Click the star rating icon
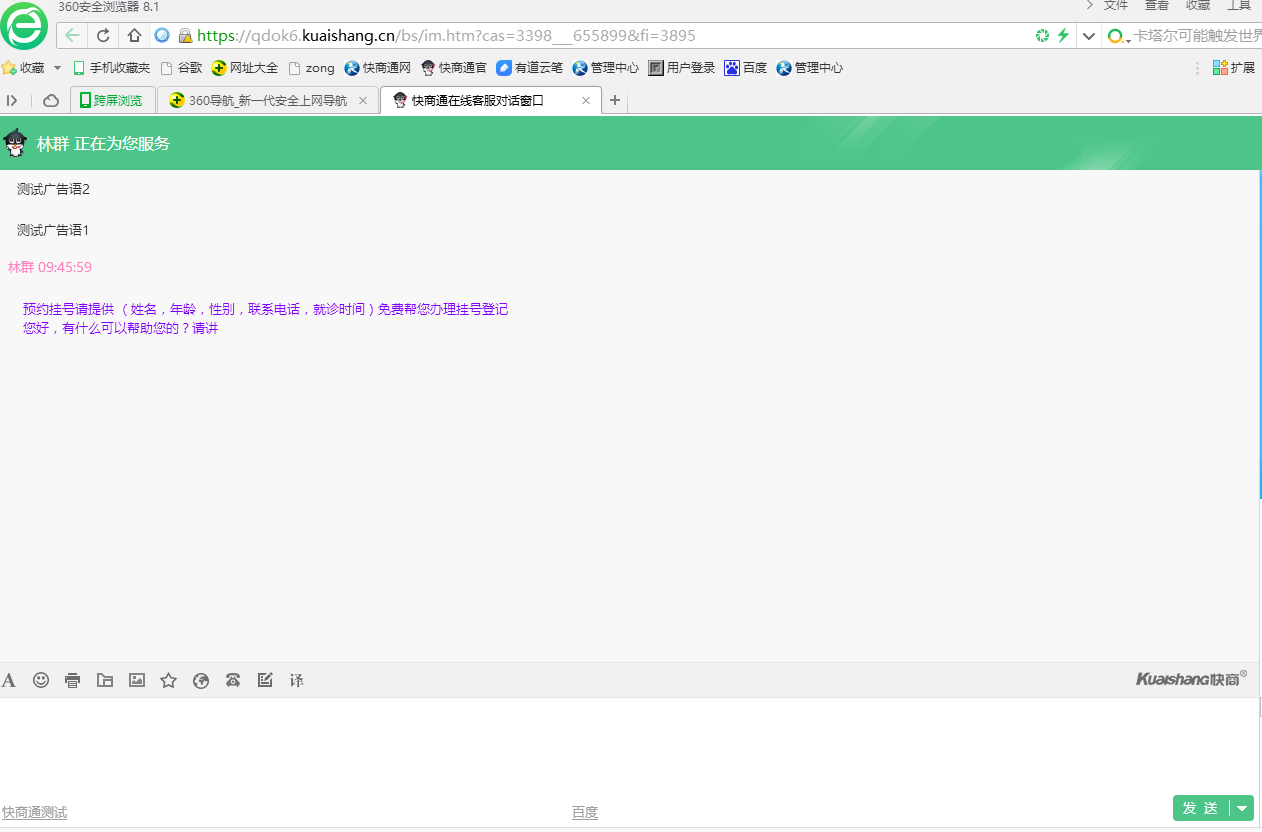The height and width of the screenshot is (832, 1262). click(169, 680)
